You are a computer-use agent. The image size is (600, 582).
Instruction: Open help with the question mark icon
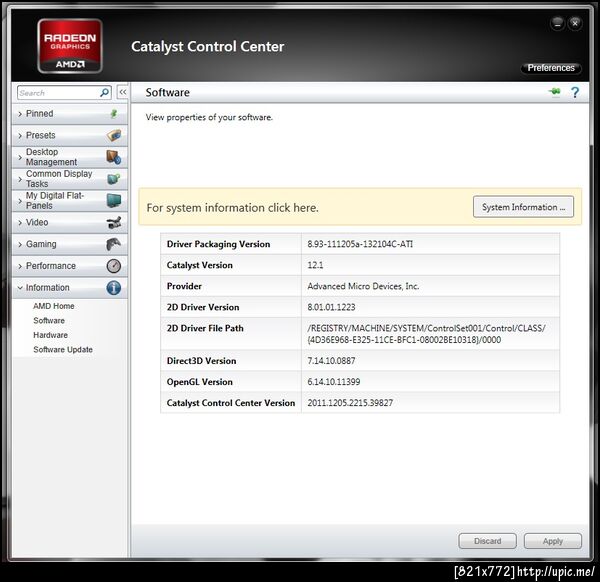(x=575, y=92)
